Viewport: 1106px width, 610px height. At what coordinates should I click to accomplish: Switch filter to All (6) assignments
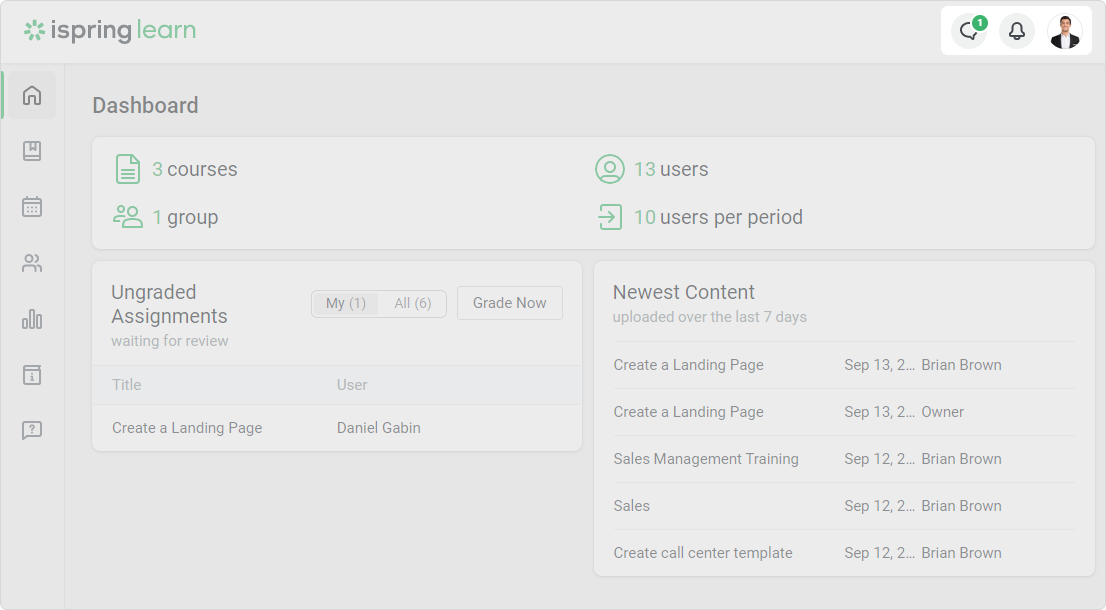(412, 304)
